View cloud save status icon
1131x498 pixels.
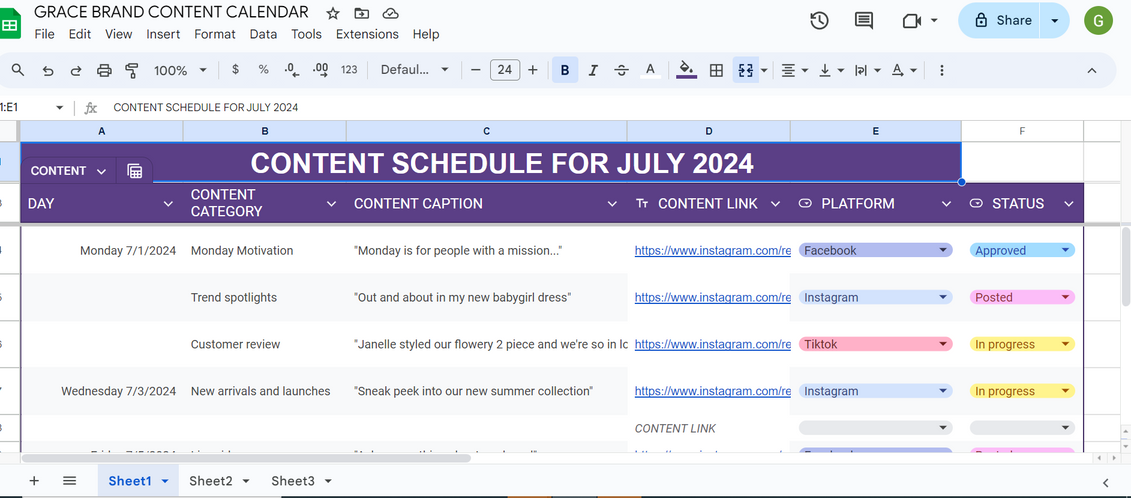point(390,13)
